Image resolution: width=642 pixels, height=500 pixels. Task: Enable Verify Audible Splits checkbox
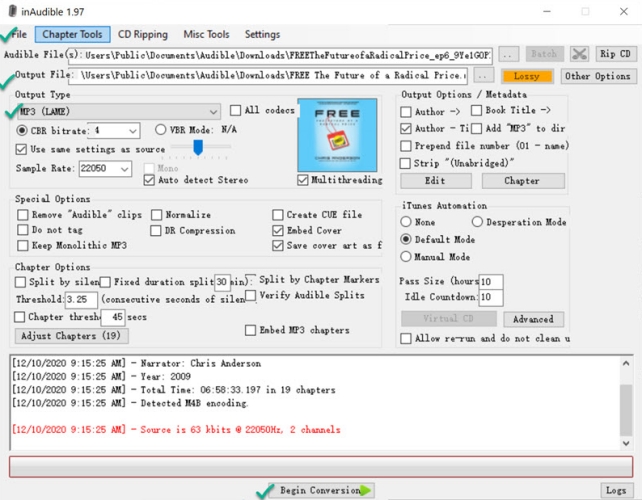click(x=251, y=295)
